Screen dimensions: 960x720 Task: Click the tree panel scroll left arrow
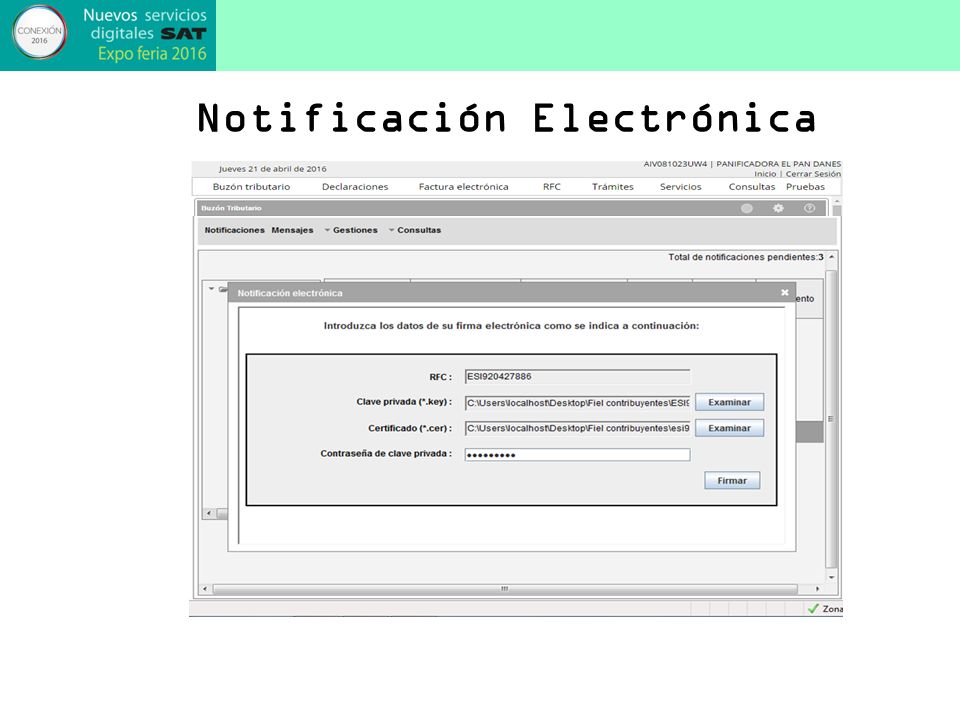coord(209,513)
